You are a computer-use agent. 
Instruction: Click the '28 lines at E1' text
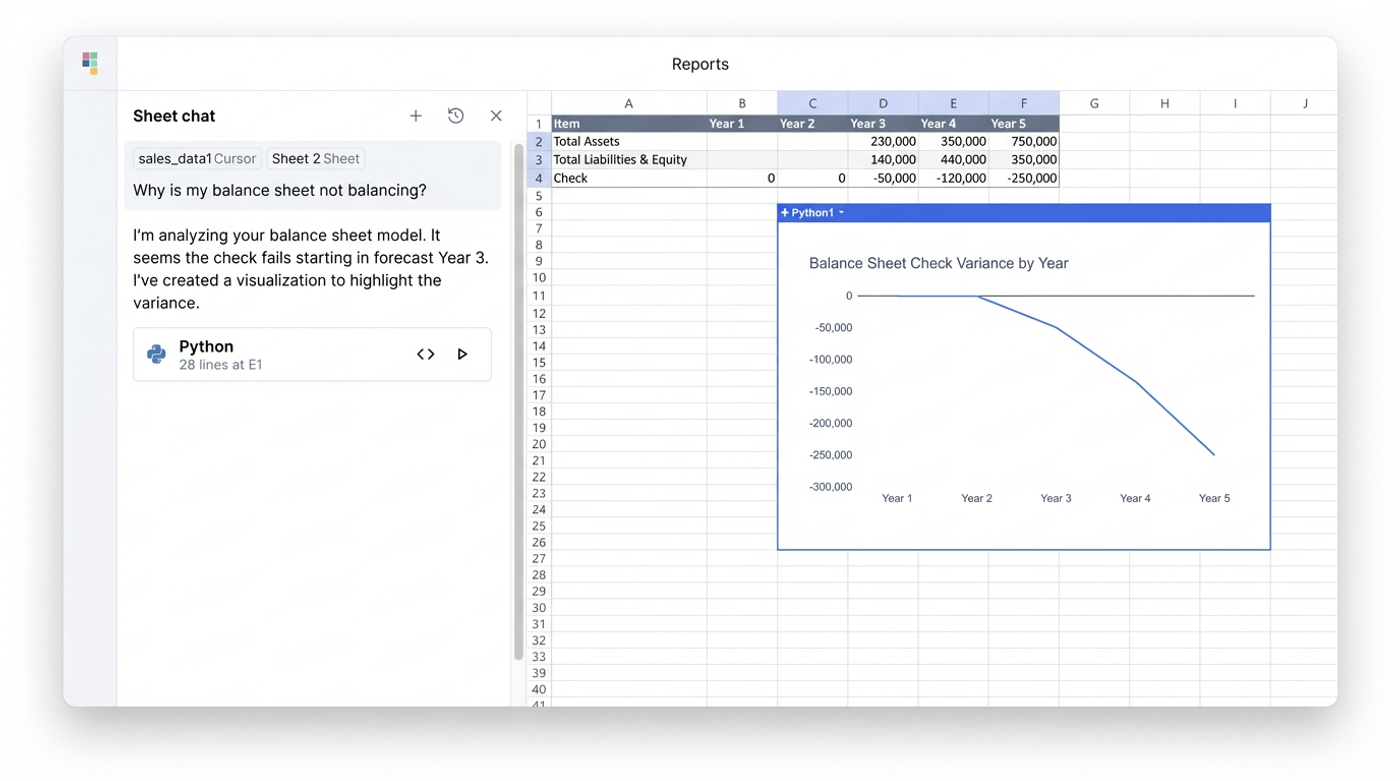[221, 365]
